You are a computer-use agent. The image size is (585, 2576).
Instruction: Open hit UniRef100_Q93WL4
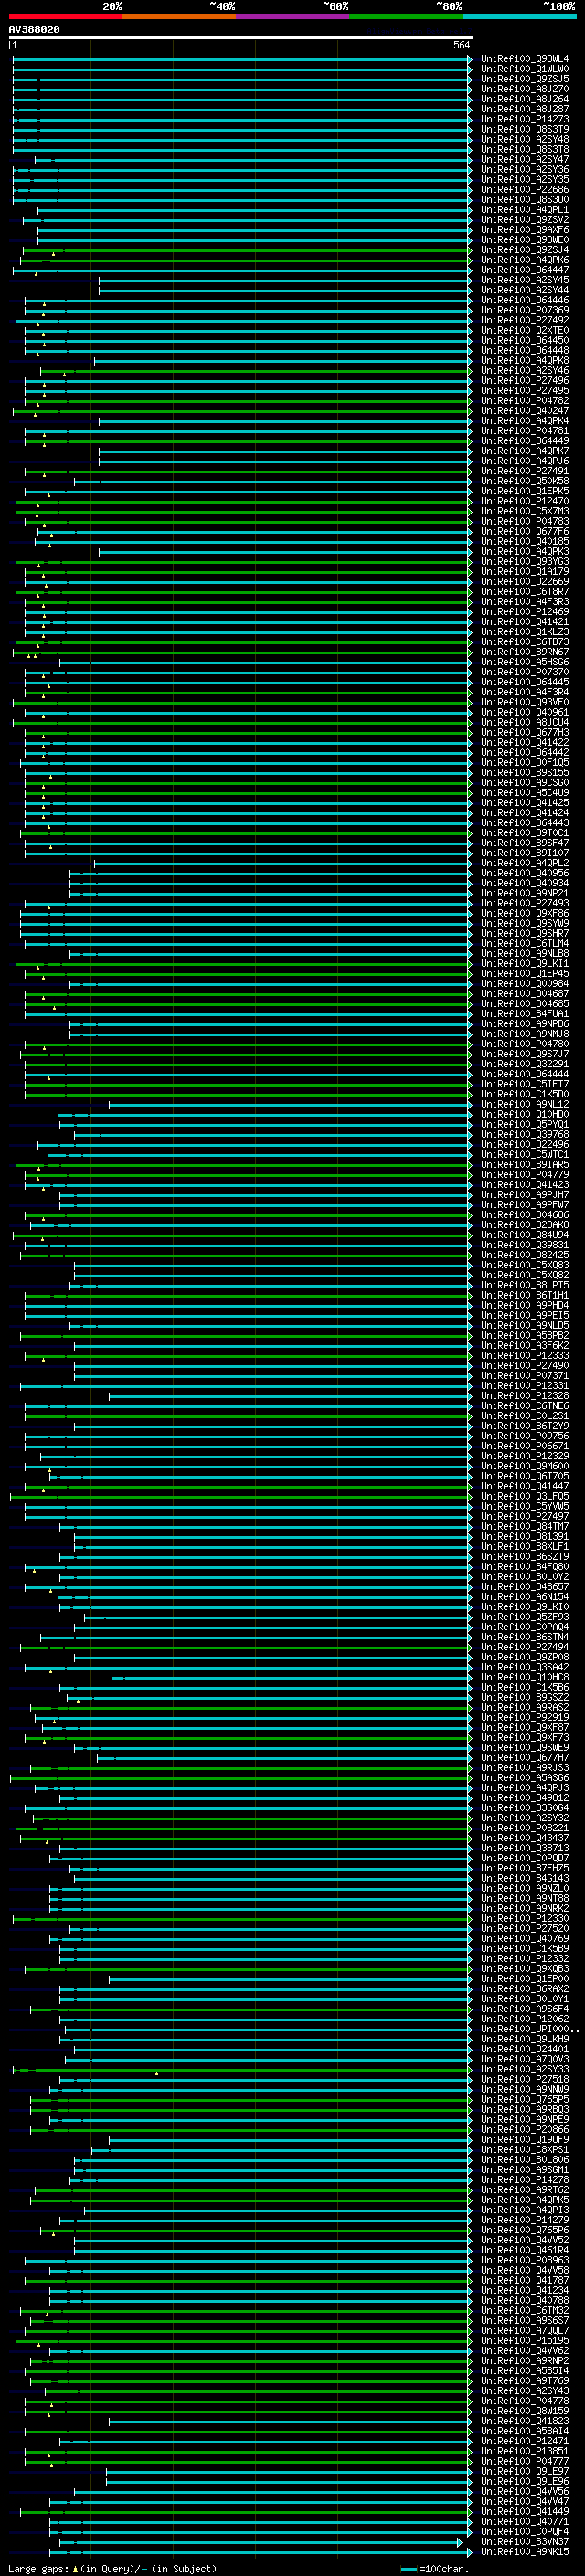[x=524, y=59]
